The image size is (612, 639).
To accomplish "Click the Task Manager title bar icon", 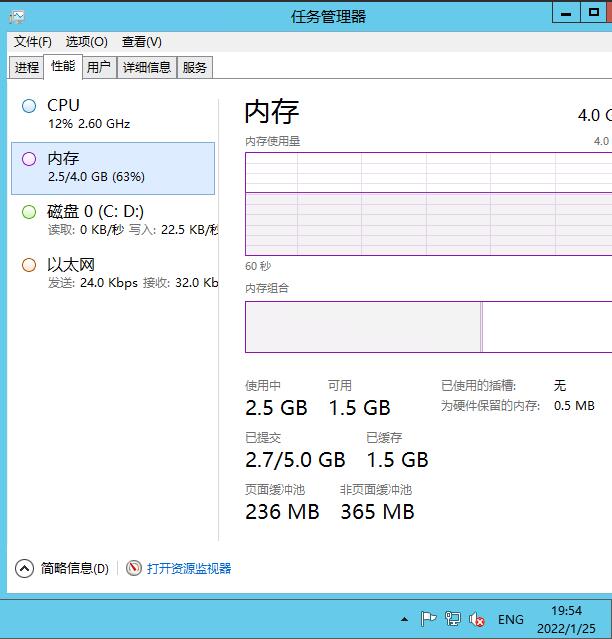I will click(17, 16).
